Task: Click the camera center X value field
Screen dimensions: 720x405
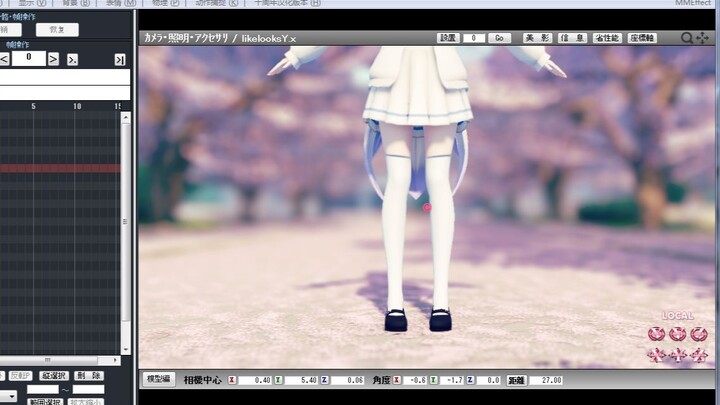Action: pyautogui.click(x=255, y=380)
